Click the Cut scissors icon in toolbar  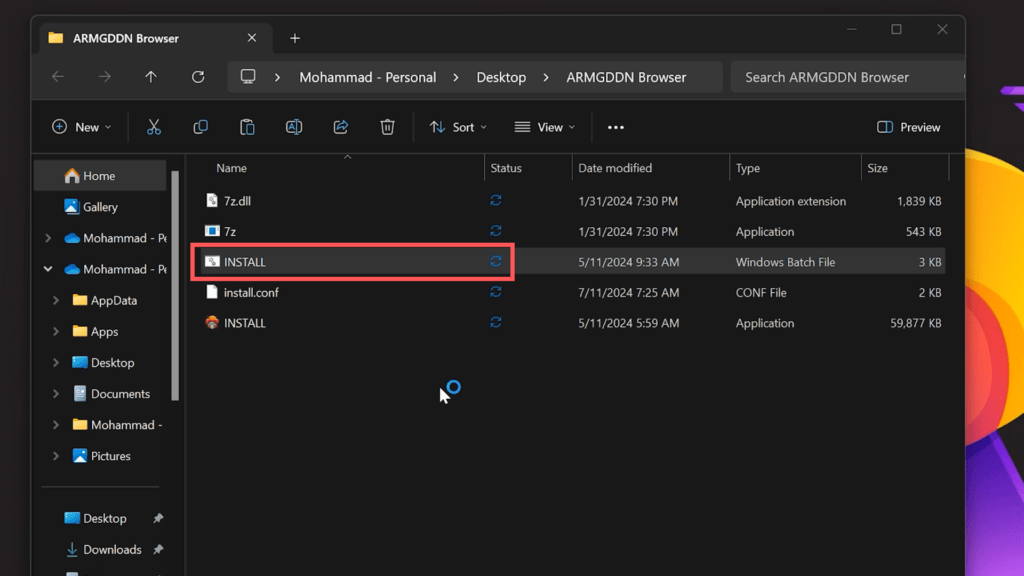(x=153, y=127)
